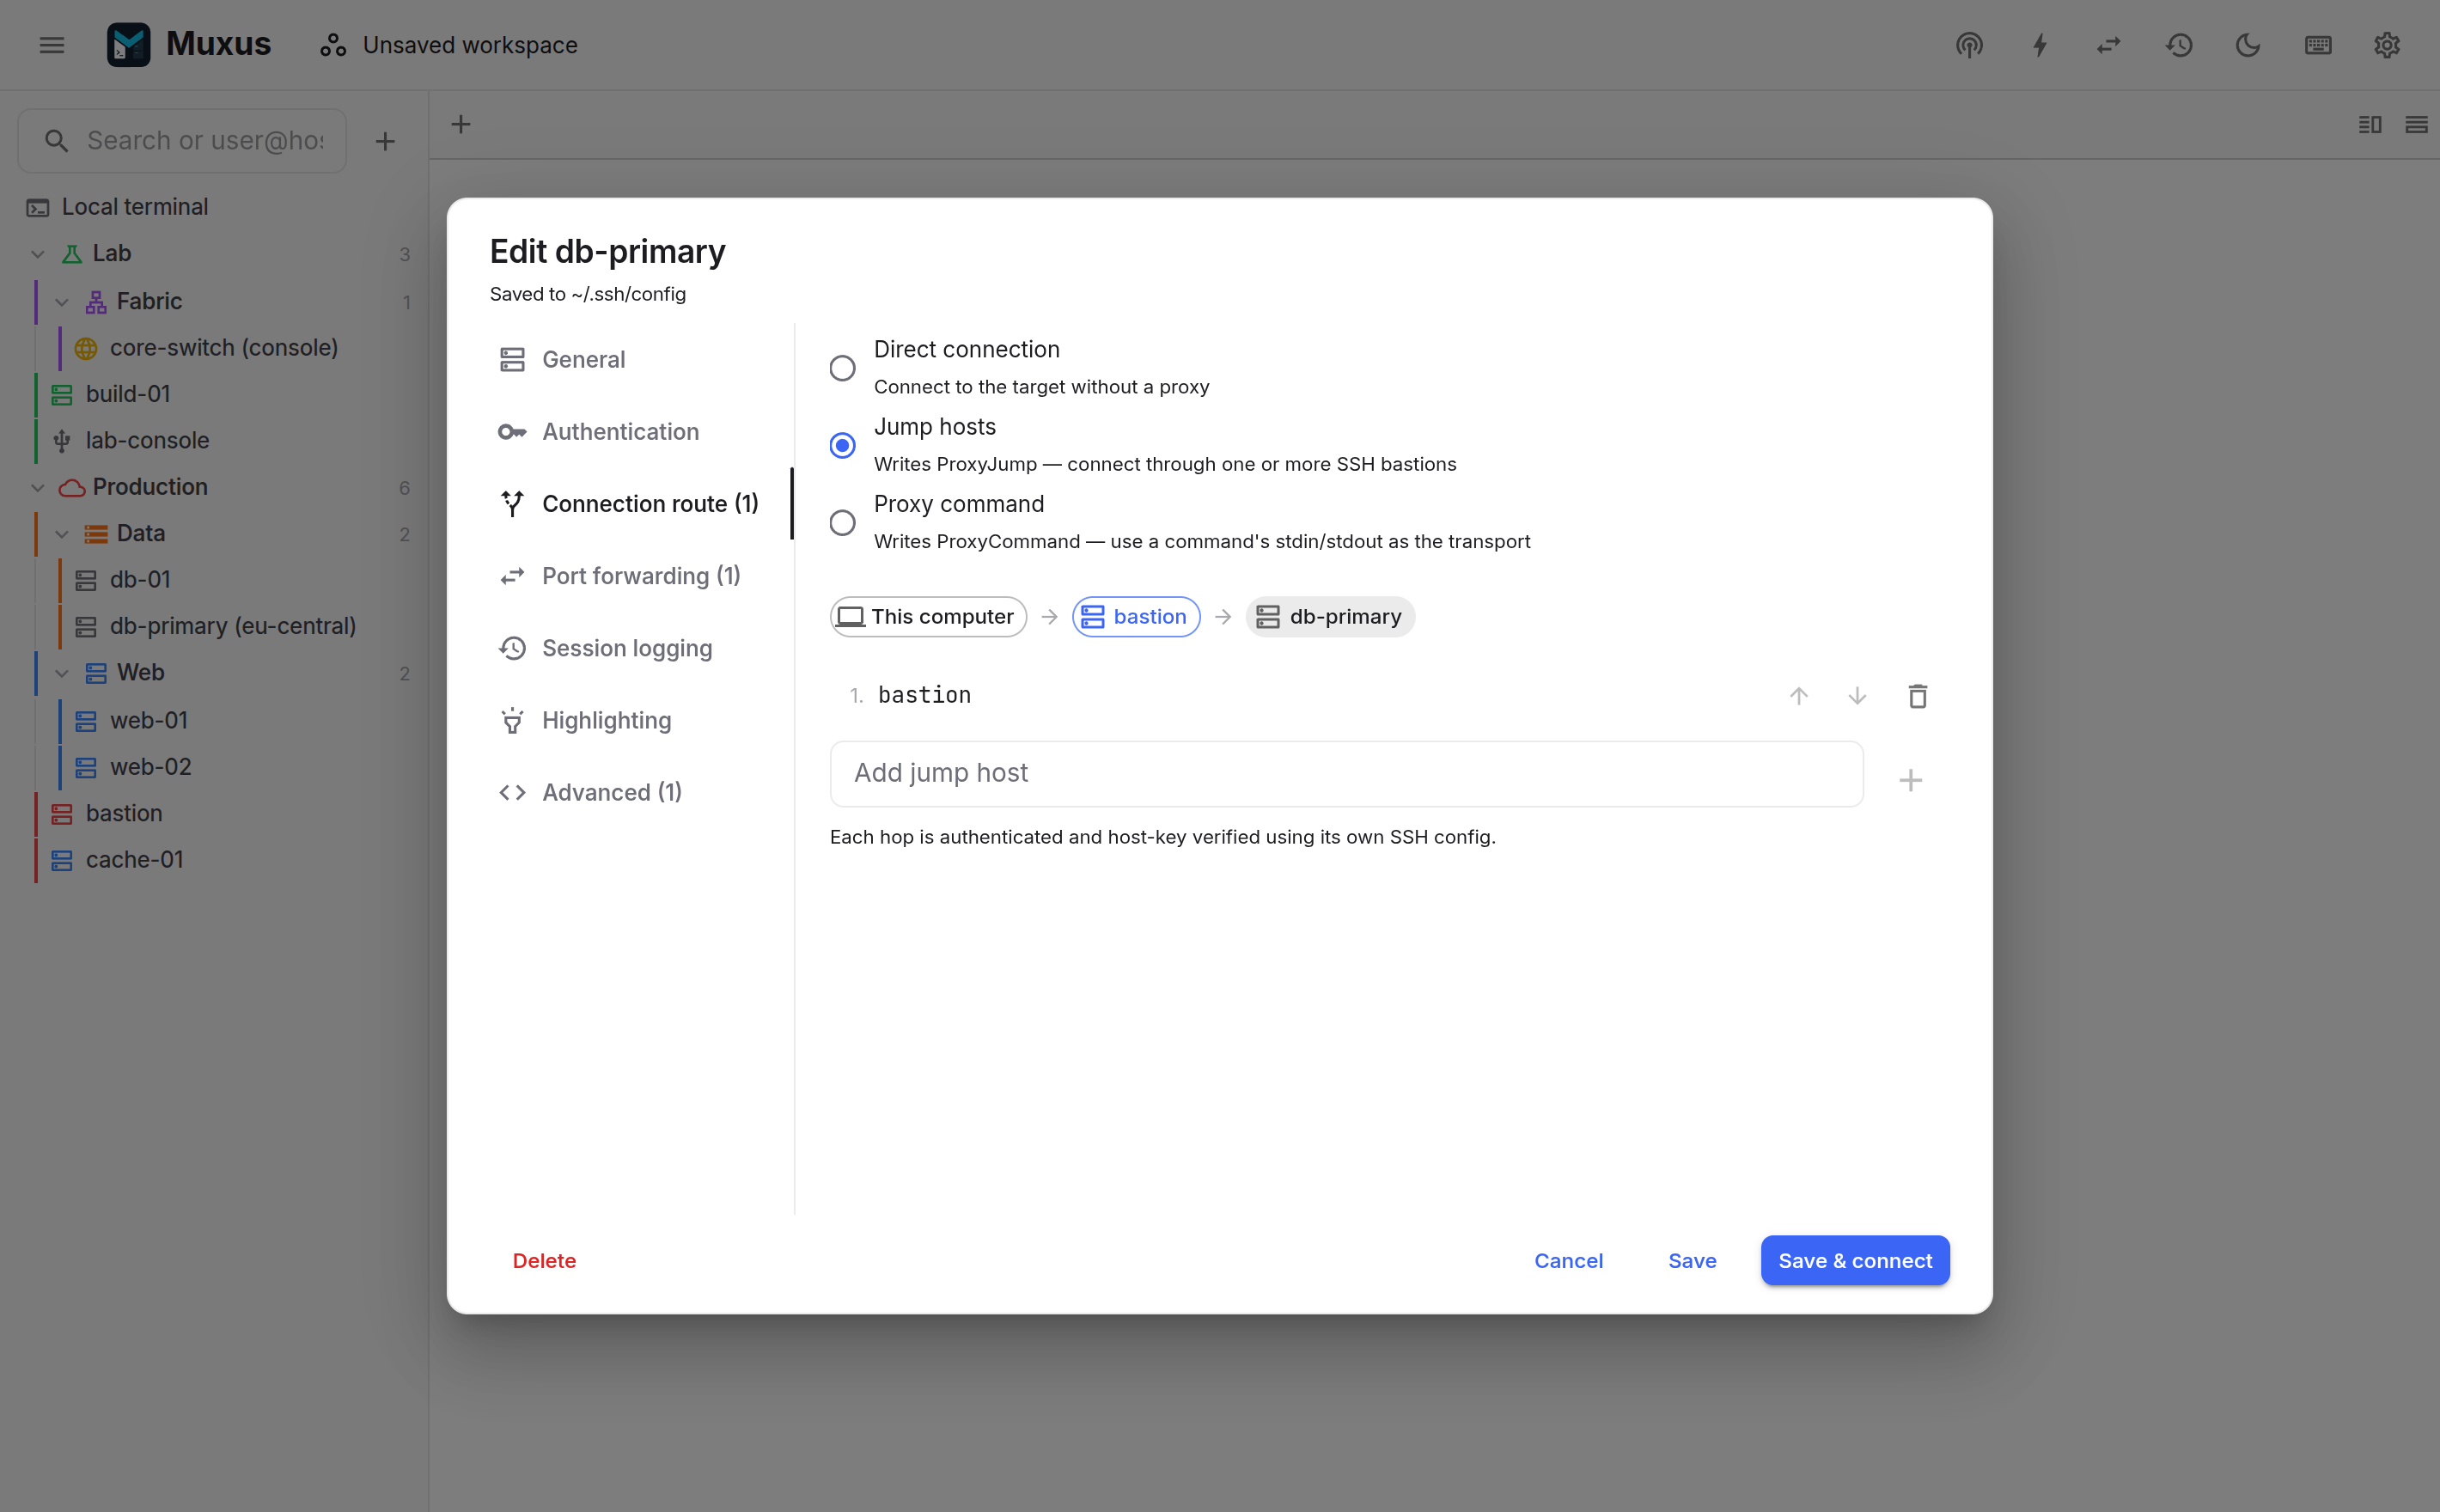The height and width of the screenshot is (1512, 2440).
Task: Move bastion jump host down
Action: (1857, 696)
